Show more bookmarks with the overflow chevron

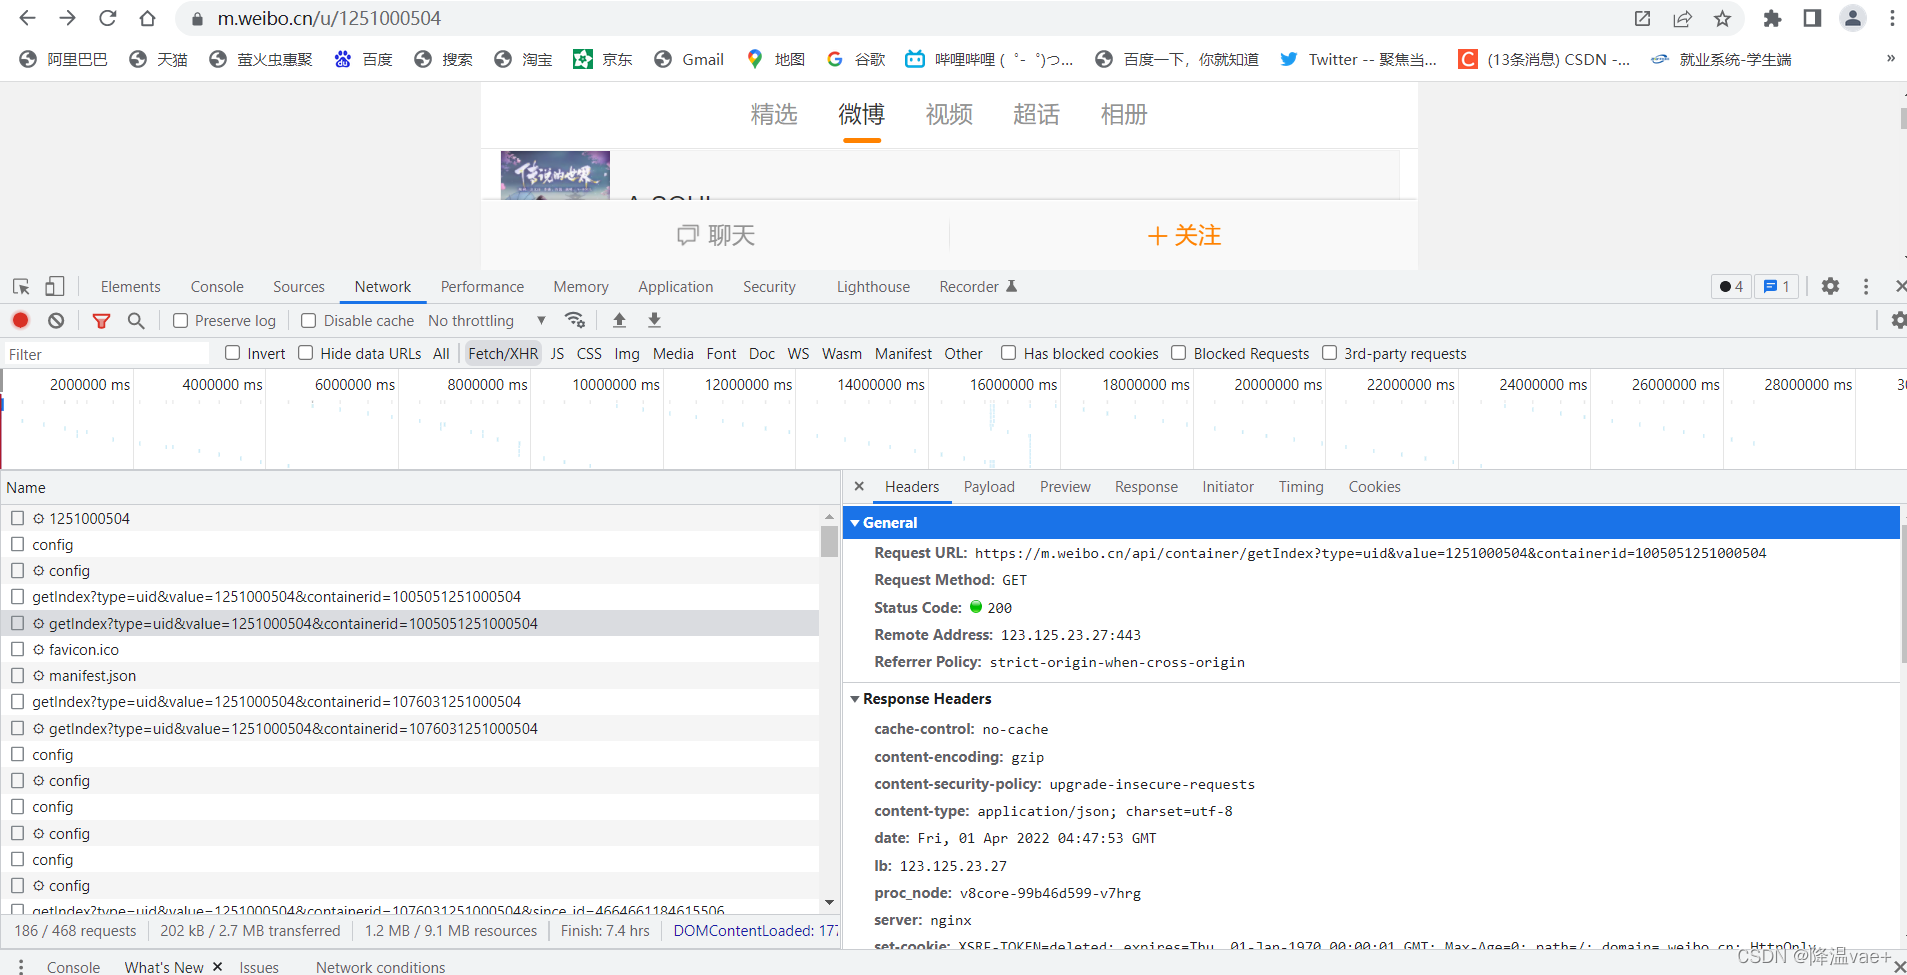click(x=1890, y=59)
